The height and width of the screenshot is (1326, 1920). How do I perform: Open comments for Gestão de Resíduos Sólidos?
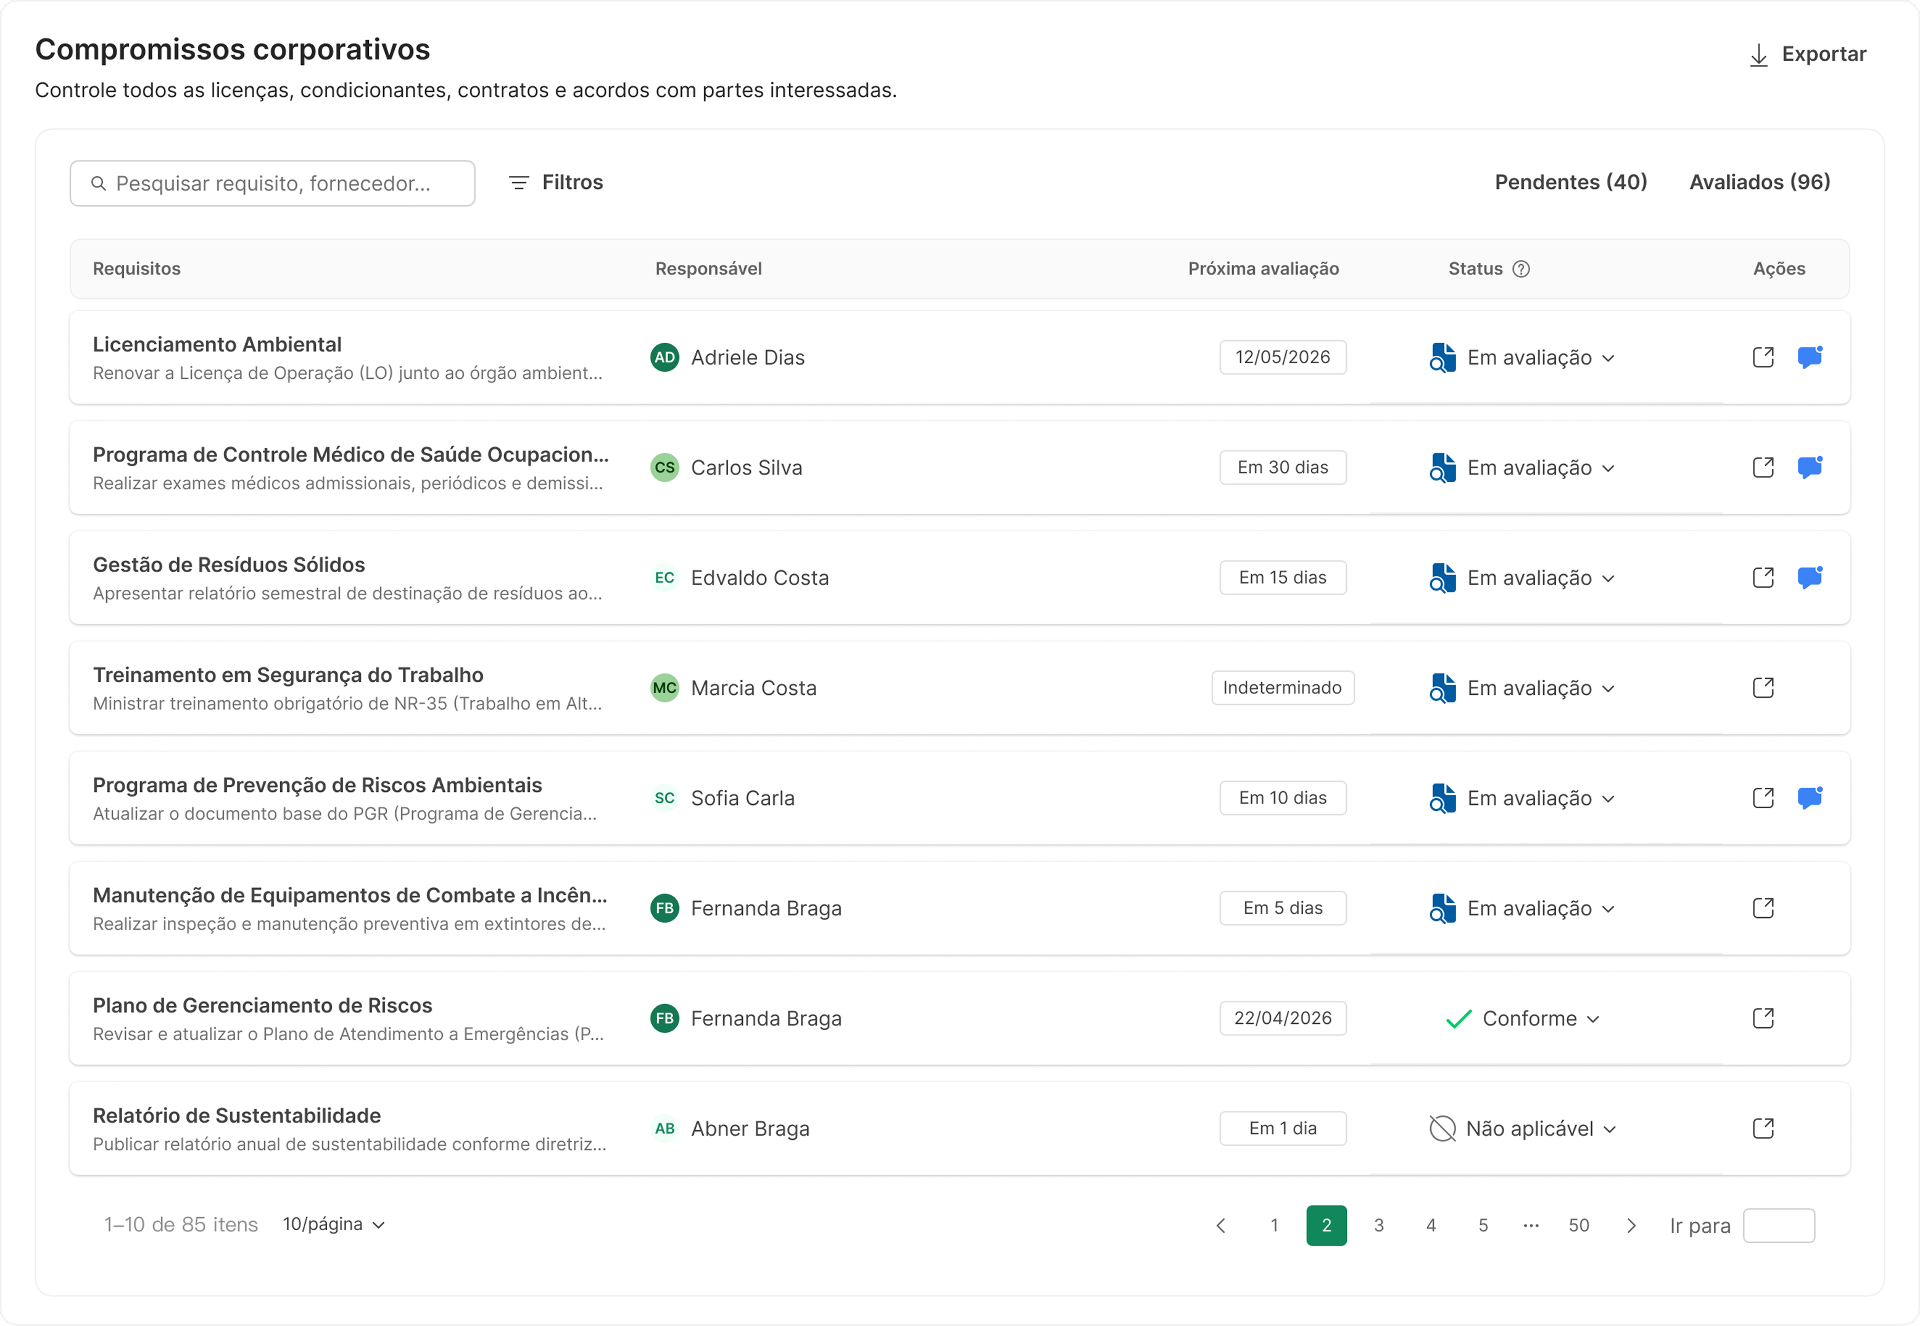coord(1809,577)
